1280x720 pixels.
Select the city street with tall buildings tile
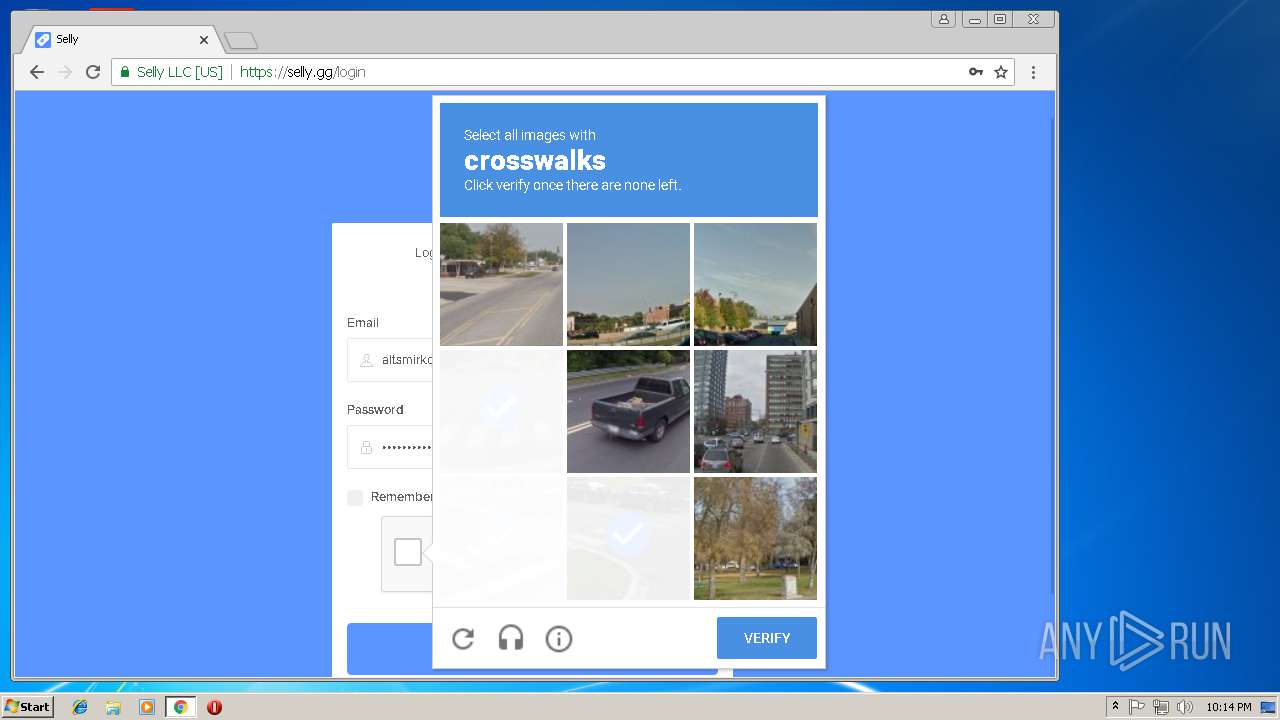(x=755, y=411)
